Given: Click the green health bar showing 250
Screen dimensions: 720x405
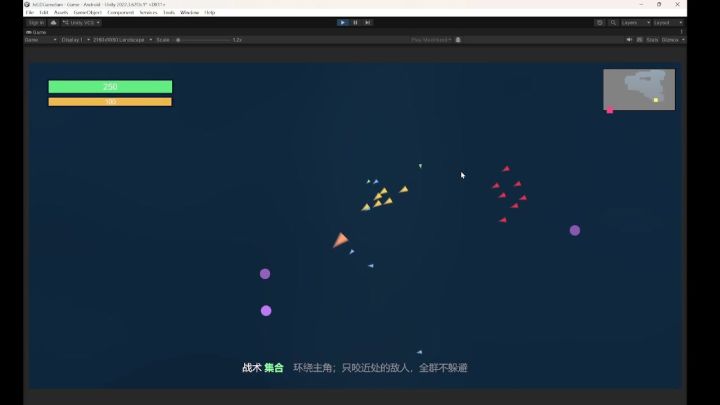Looking at the screenshot, I should 110,87.
